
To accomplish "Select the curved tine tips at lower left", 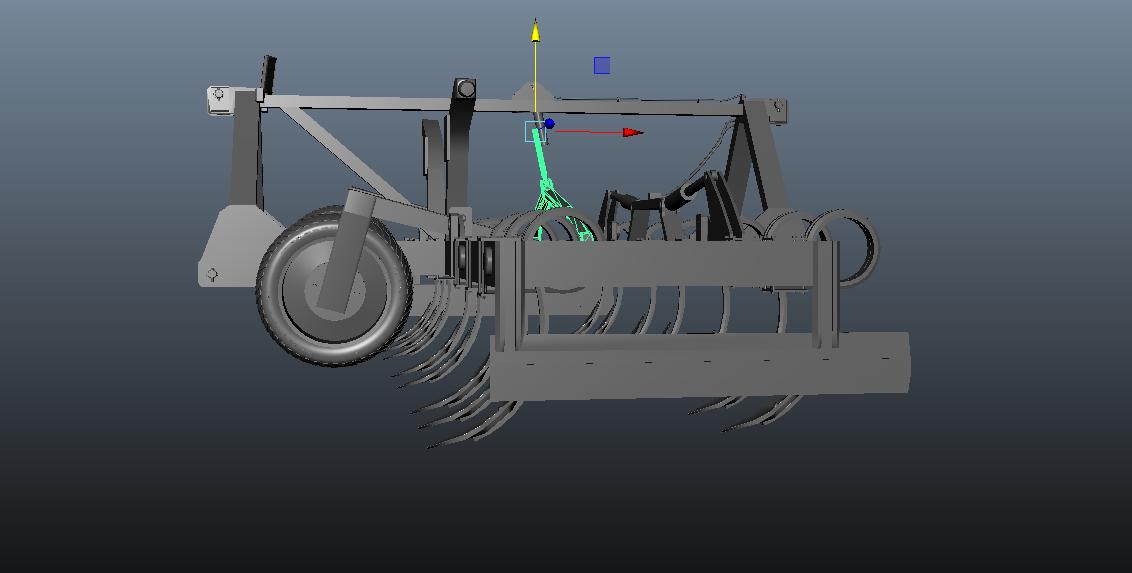I will 450,420.
